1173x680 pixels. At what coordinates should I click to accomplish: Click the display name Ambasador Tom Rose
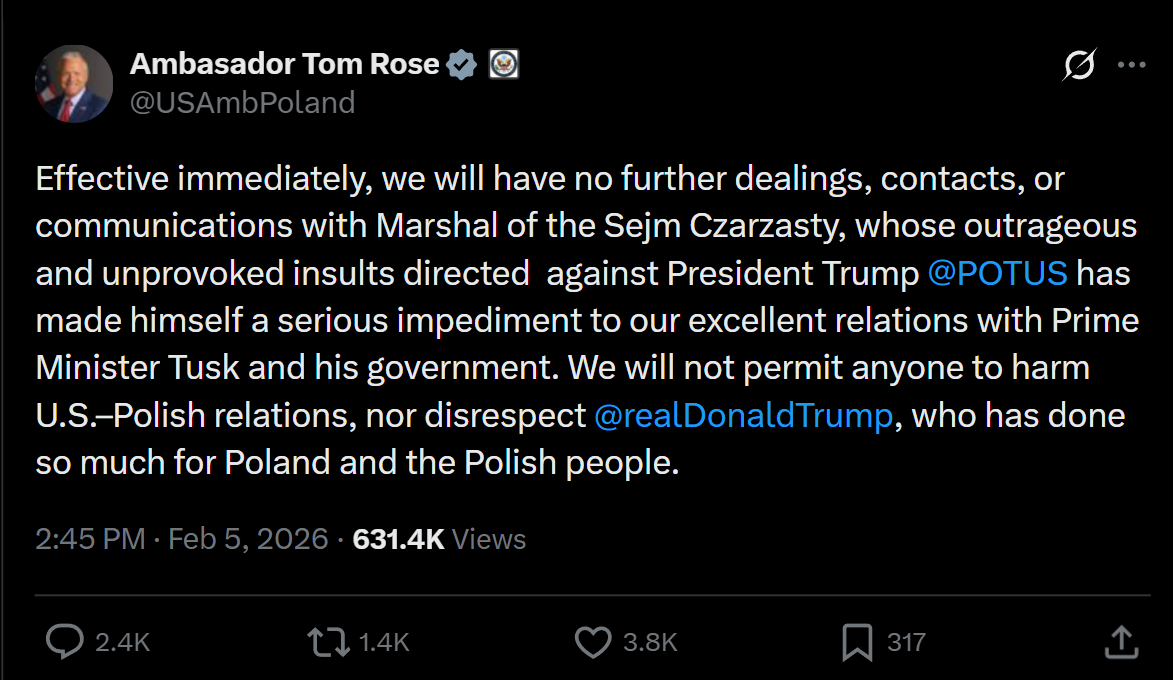(x=285, y=65)
